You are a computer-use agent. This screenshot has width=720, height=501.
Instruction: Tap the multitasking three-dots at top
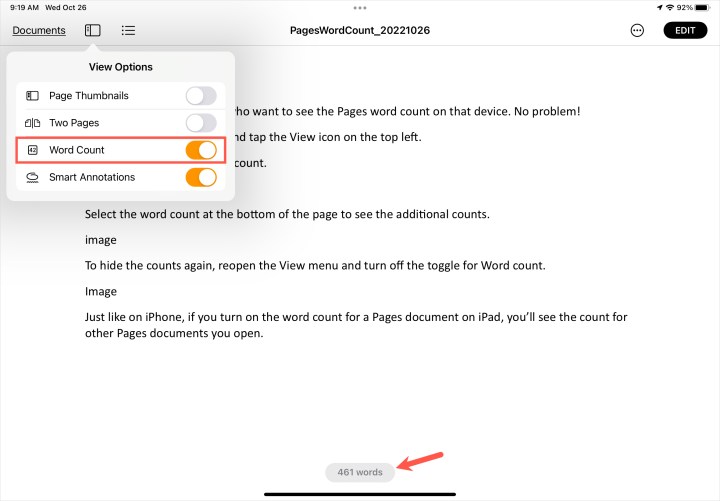click(360, 8)
